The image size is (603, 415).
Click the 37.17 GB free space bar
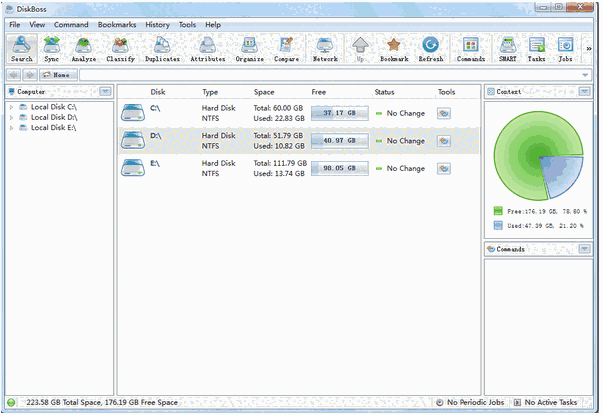coord(340,113)
